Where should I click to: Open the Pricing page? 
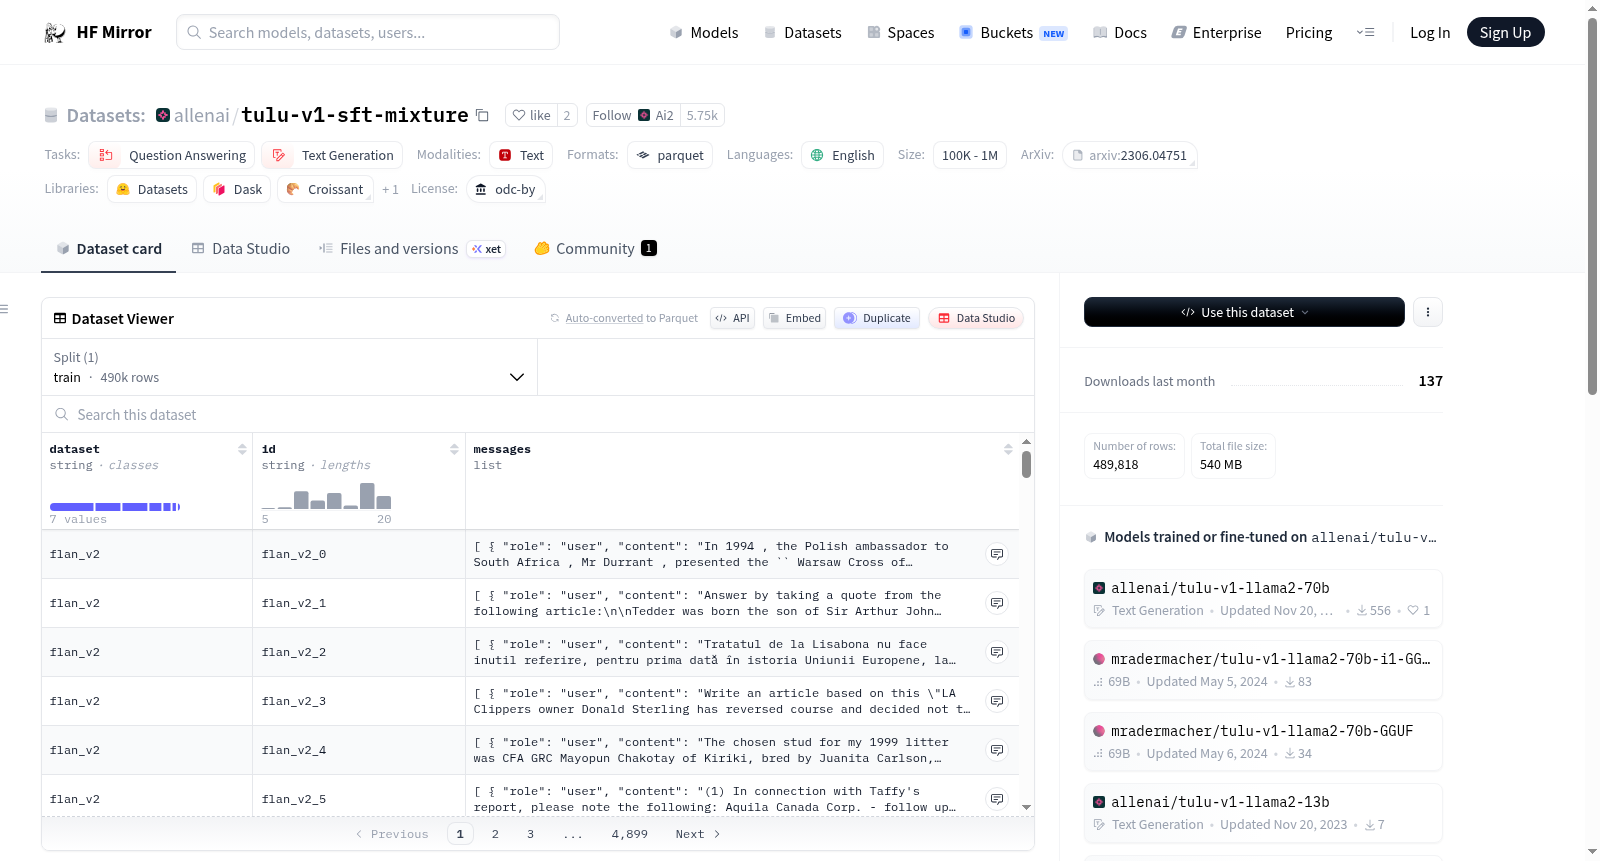click(x=1309, y=33)
